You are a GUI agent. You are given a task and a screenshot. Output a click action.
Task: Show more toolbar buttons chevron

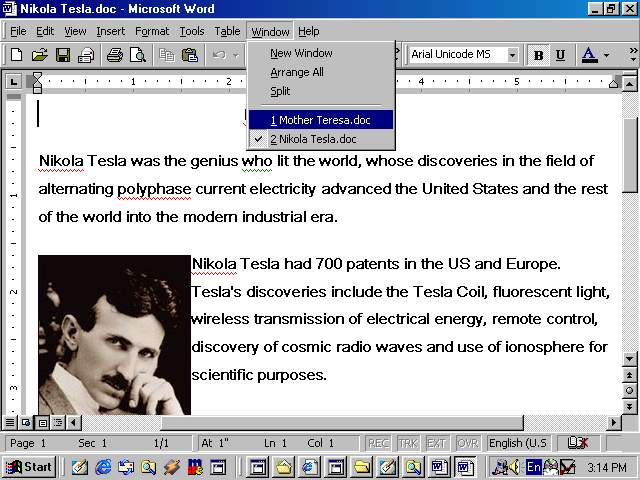click(633, 54)
